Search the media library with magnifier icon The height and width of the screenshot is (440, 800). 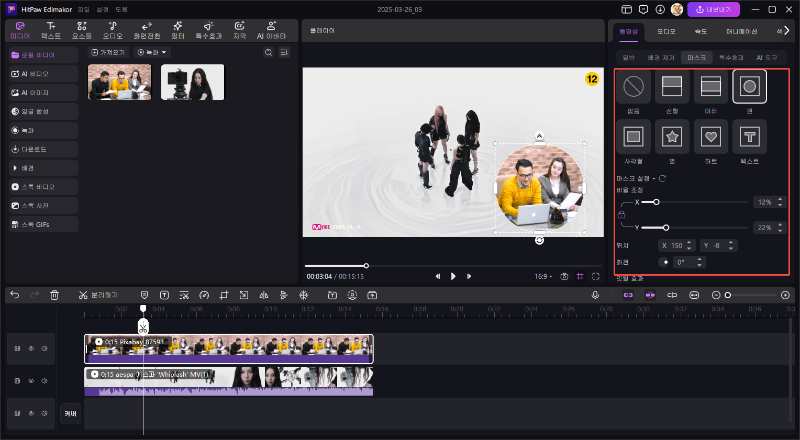pos(268,52)
